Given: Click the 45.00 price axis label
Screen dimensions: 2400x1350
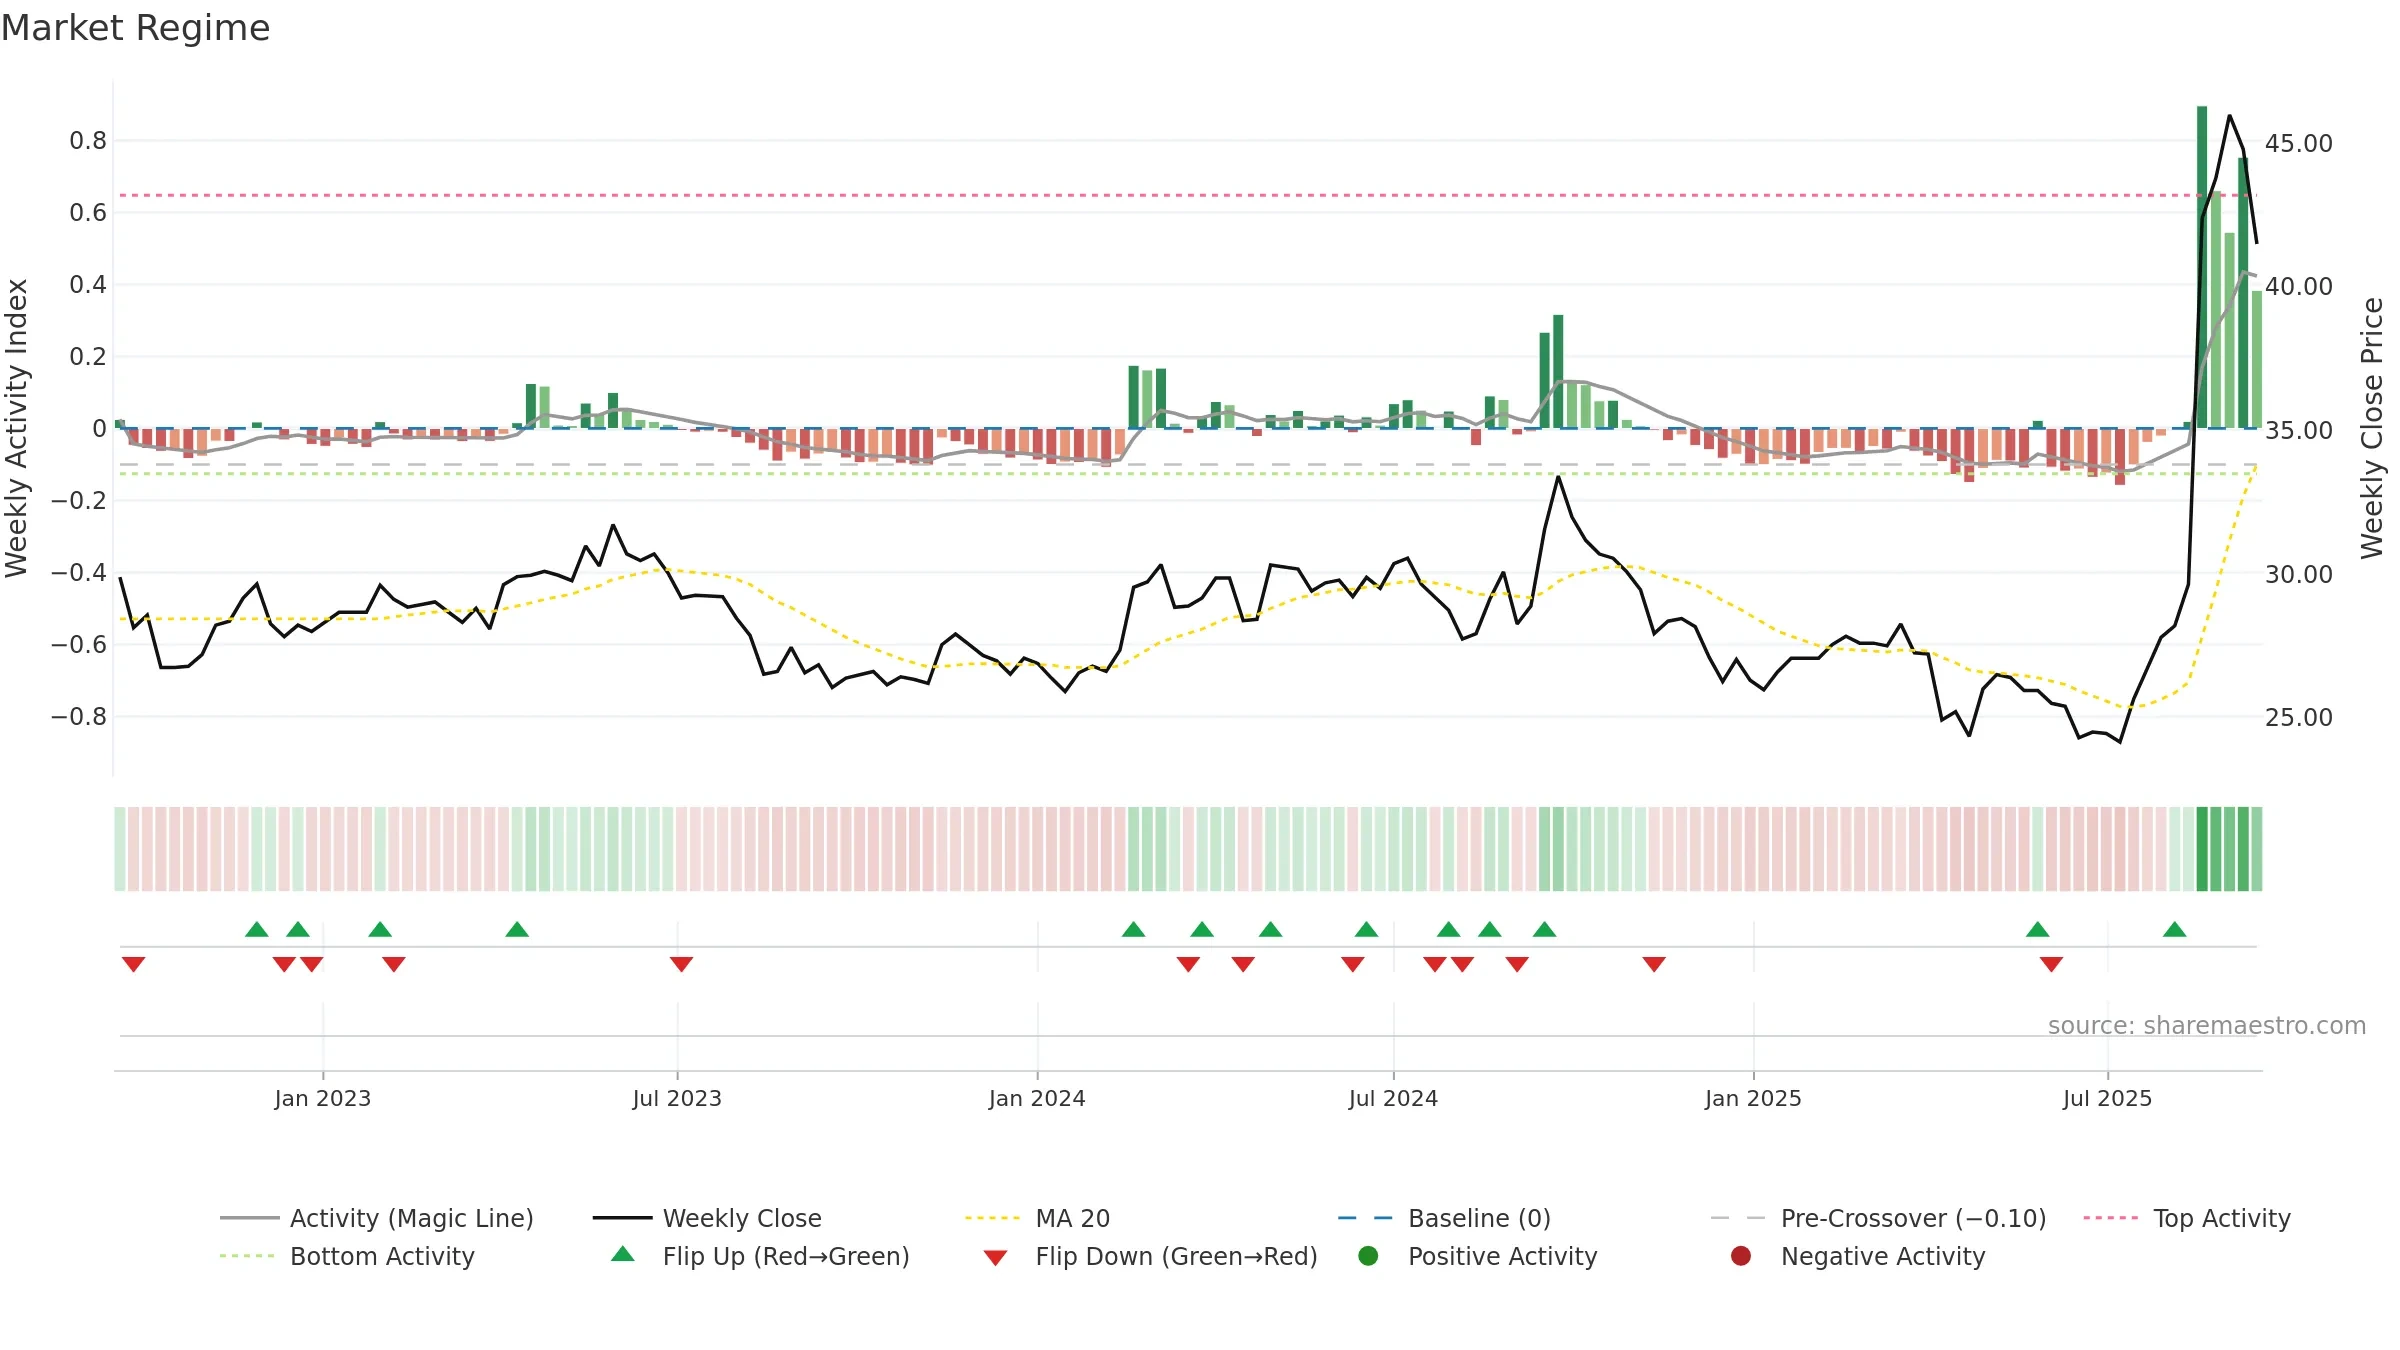Looking at the screenshot, I should point(2299,143).
